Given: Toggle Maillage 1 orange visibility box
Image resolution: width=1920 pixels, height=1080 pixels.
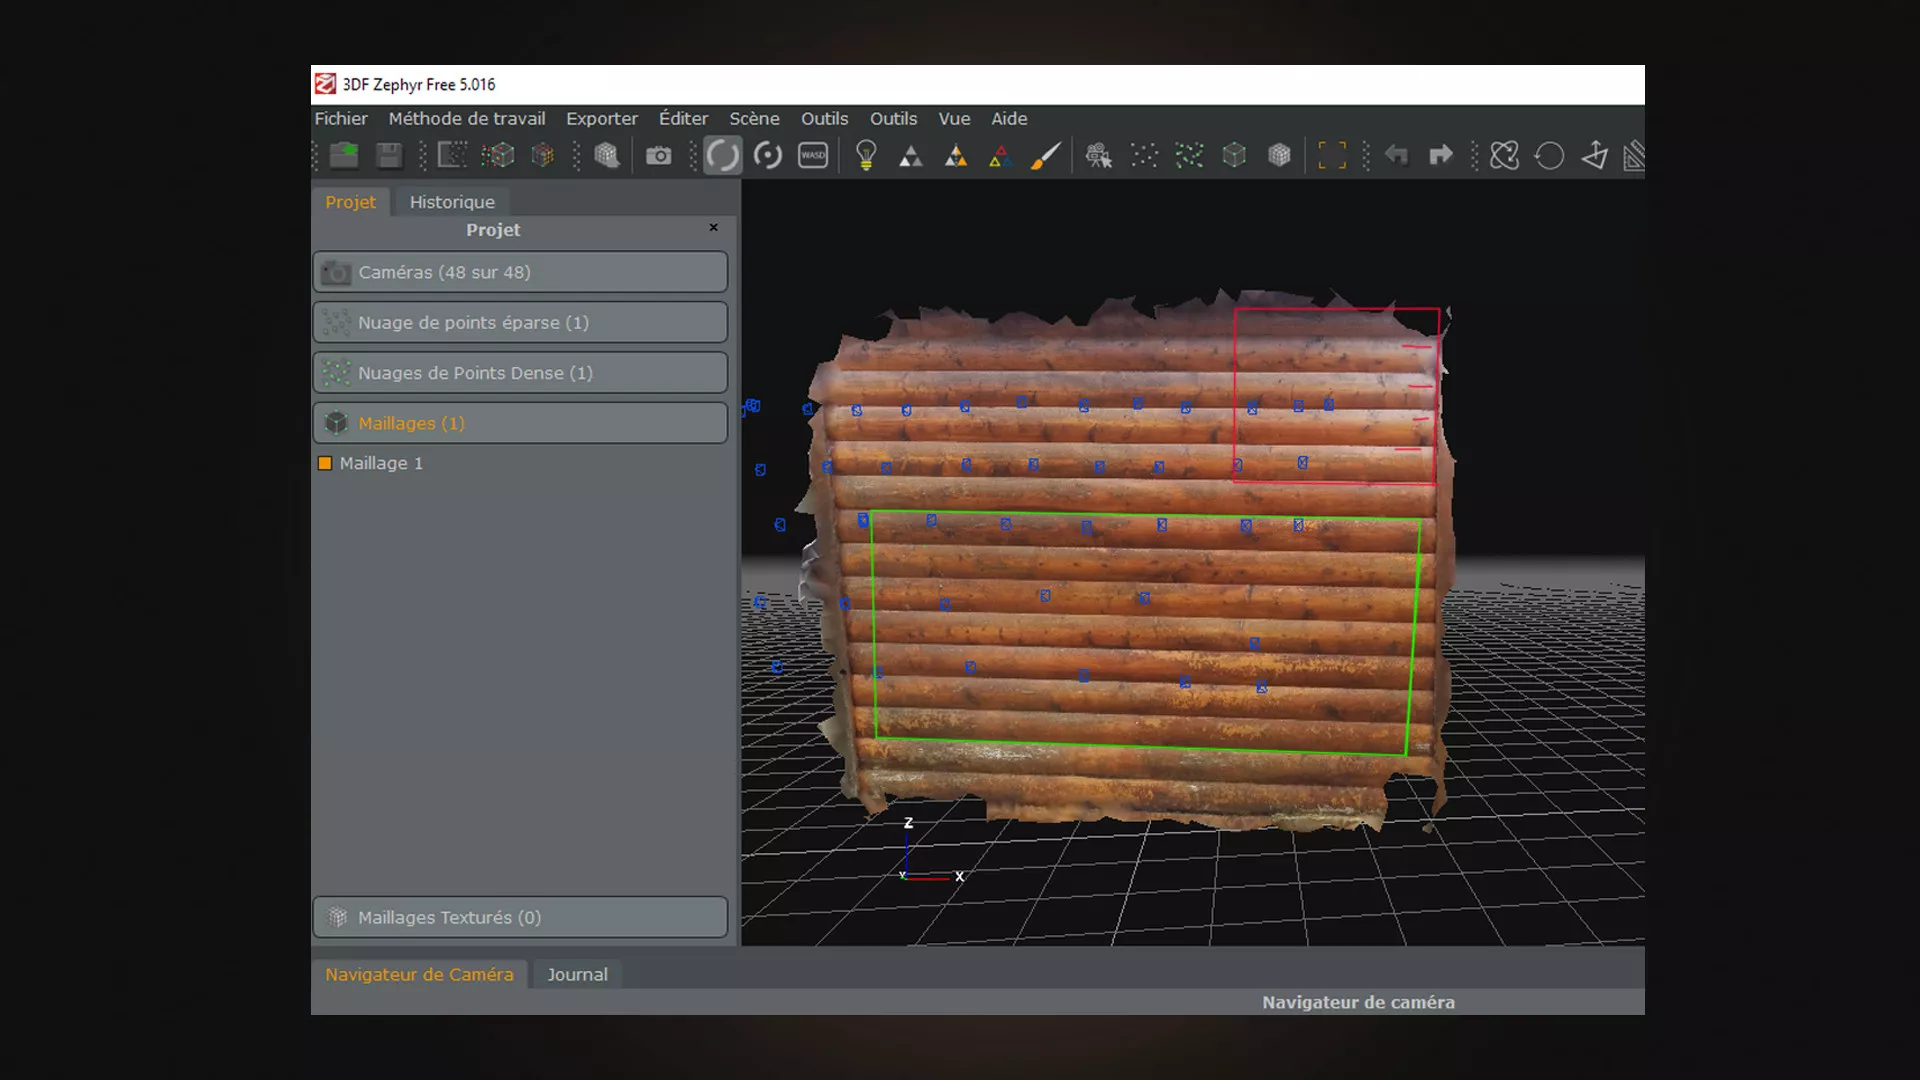Looking at the screenshot, I should [325, 463].
